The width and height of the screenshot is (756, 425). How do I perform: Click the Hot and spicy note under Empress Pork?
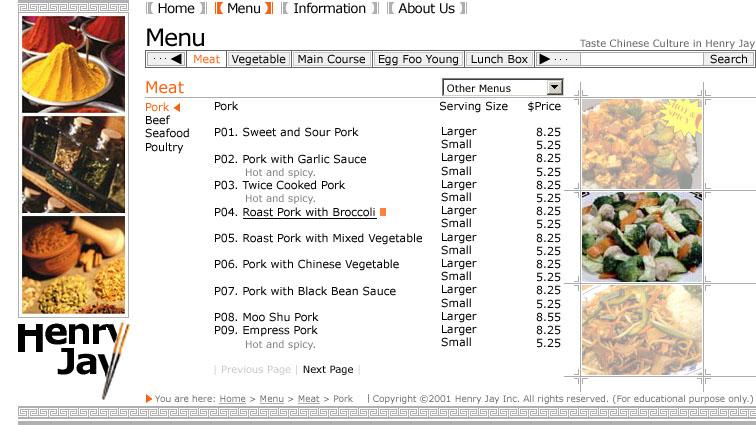pos(280,344)
